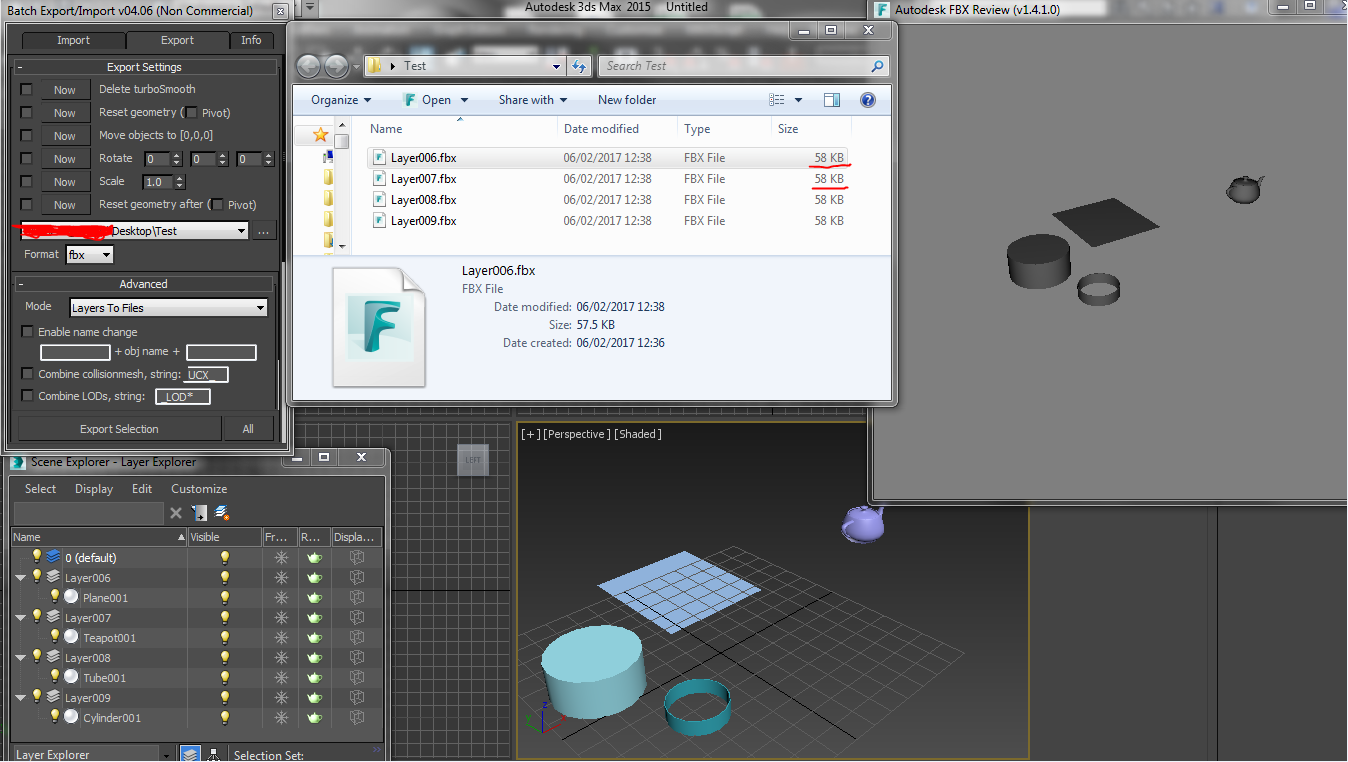Open the Mode dropdown showing Layers To Files

(168, 308)
